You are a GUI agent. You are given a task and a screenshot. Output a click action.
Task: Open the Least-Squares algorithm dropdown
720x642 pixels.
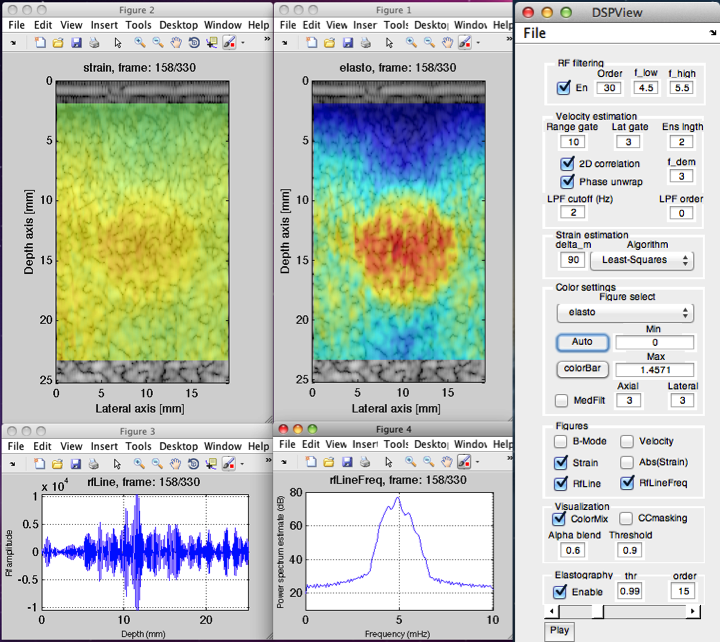[x=642, y=260]
